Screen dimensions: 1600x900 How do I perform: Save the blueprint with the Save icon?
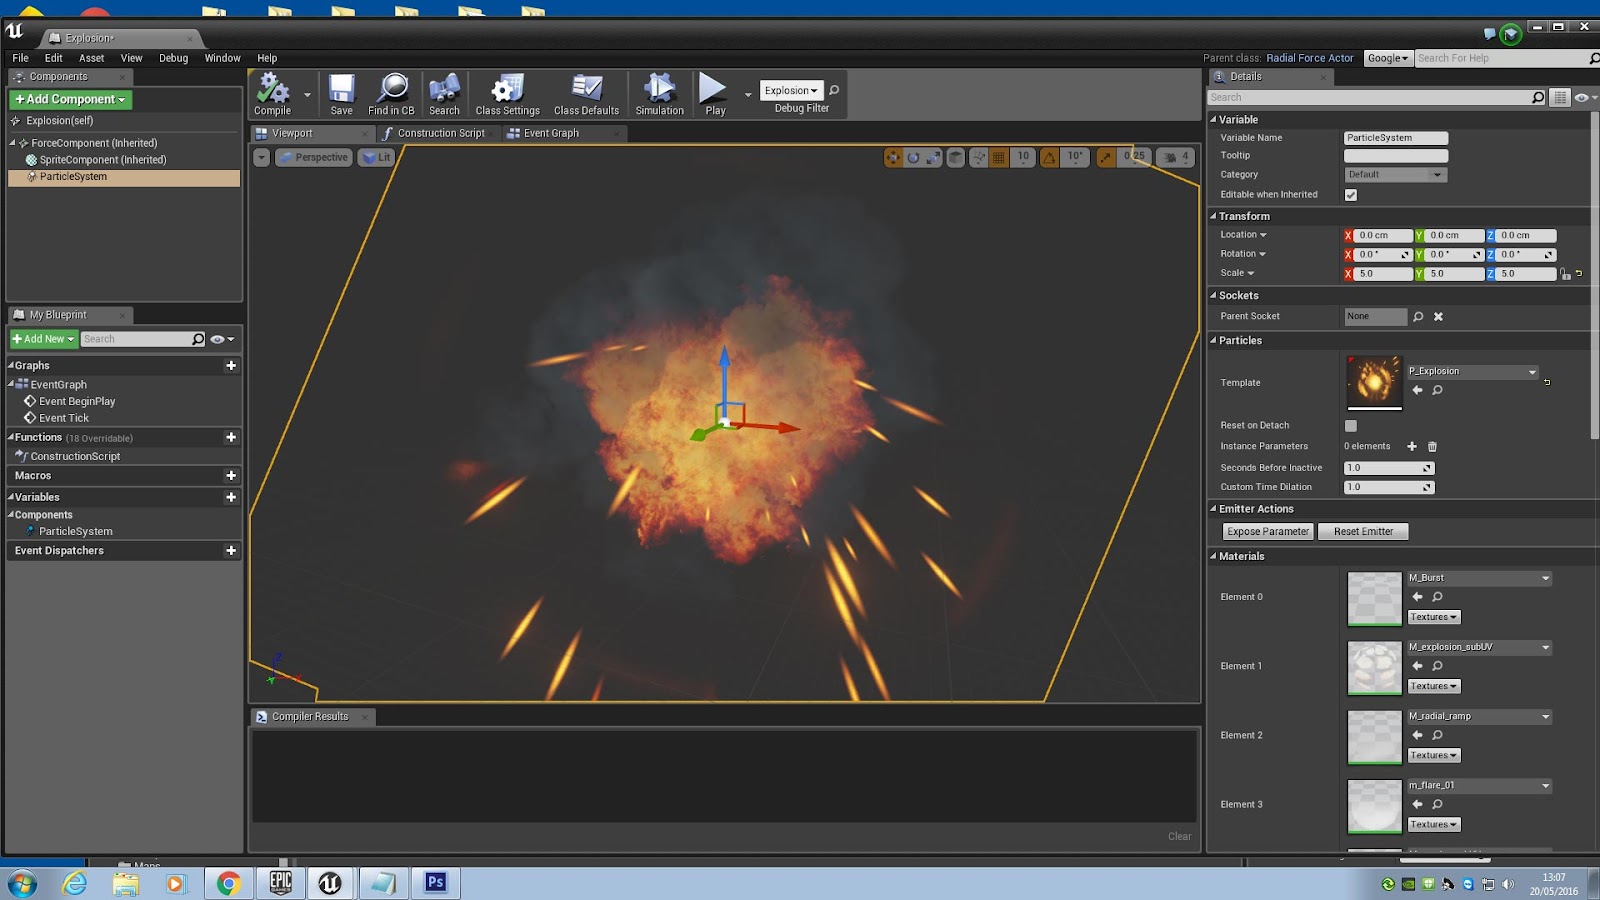(x=341, y=95)
